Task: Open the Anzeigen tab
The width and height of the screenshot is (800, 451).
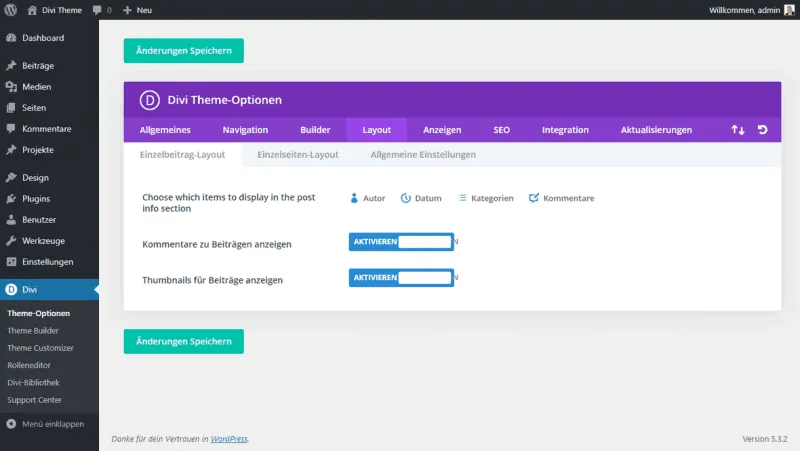Action: pos(442,130)
